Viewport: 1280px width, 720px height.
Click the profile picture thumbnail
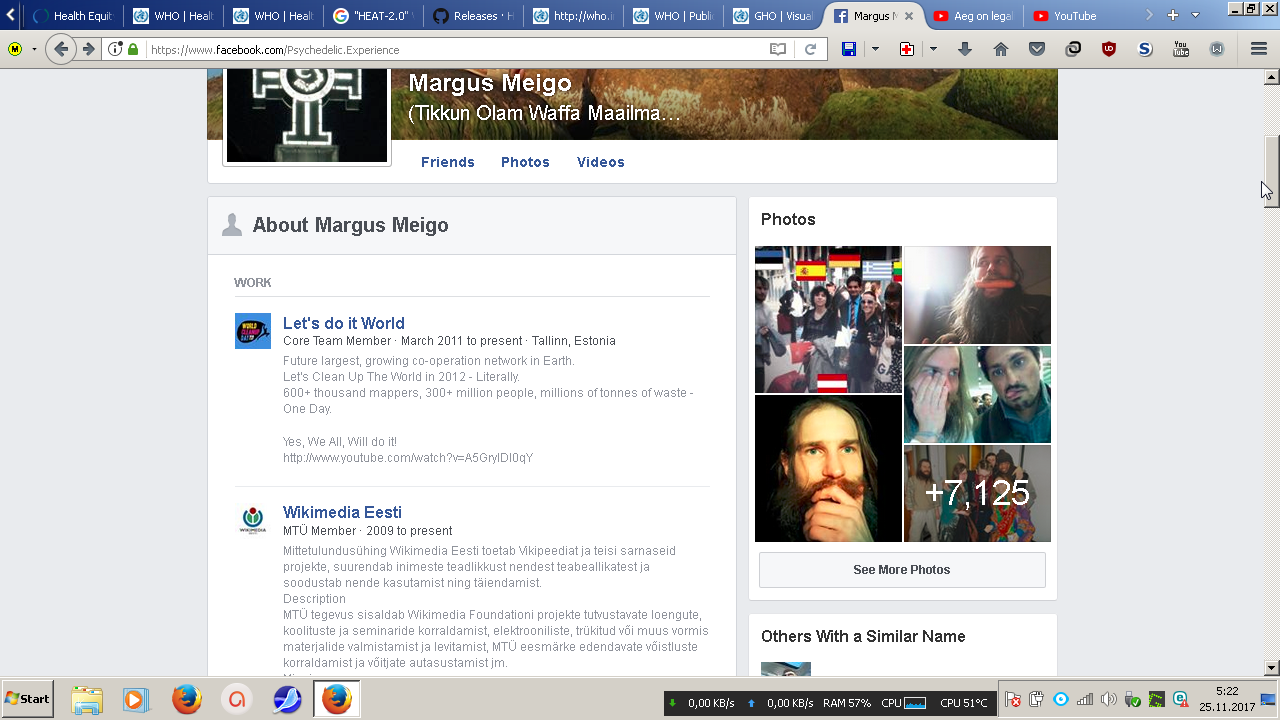[x=307, y=115]
